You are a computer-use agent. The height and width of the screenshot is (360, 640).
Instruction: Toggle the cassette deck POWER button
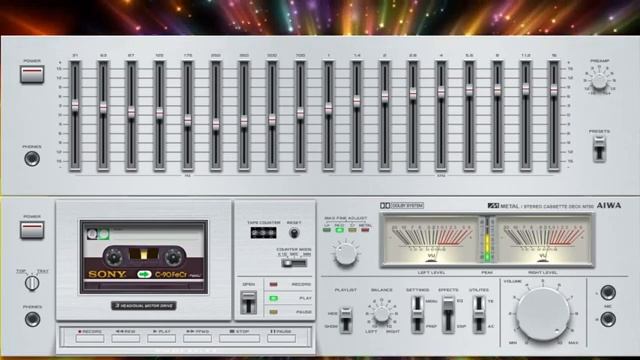pyautogui.click(x=32, y=230)
